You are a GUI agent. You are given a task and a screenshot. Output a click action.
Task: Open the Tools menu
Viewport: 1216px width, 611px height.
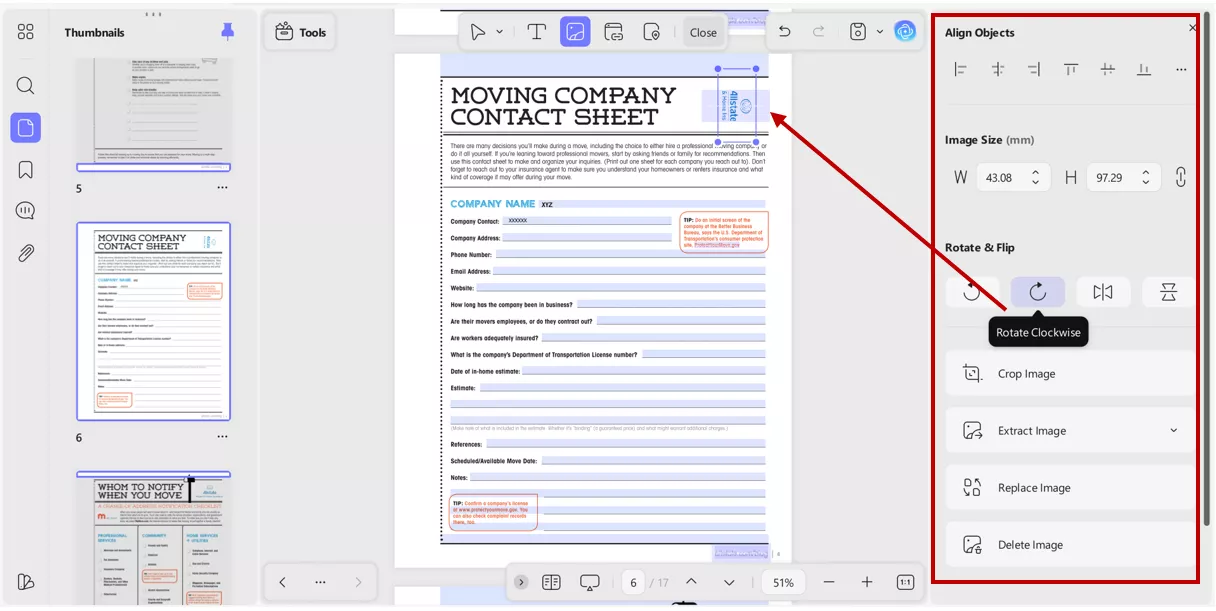(x=300, y=31)
